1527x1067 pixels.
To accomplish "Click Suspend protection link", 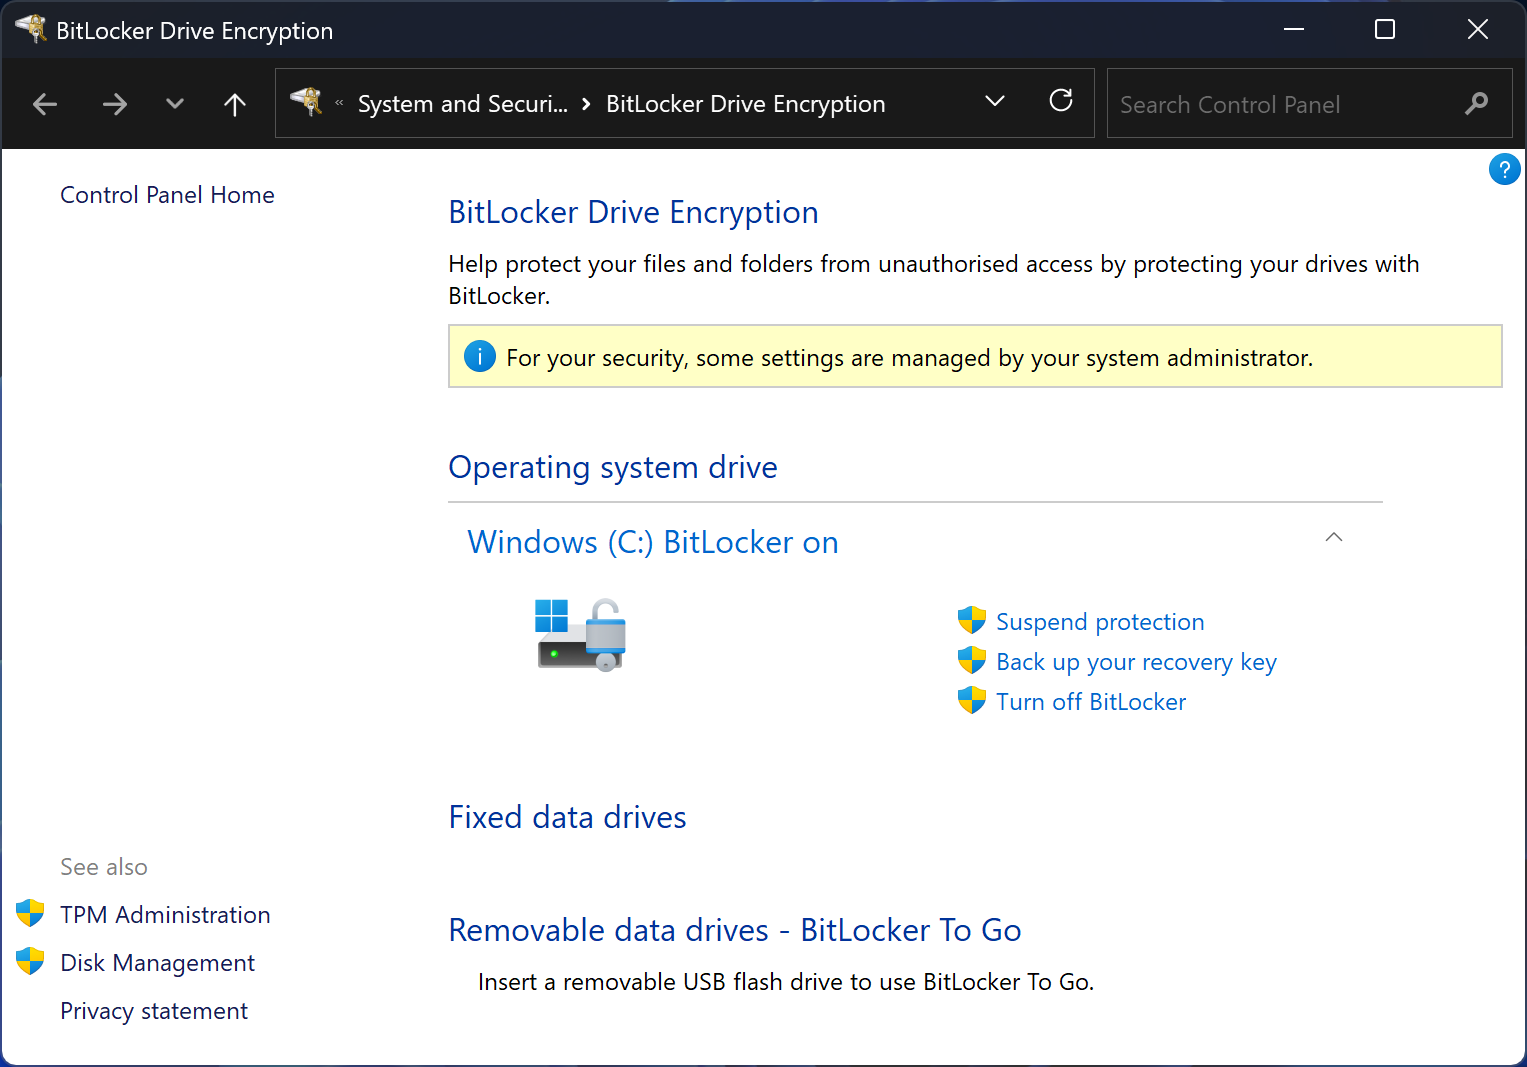I will (x=1099, y=622).
